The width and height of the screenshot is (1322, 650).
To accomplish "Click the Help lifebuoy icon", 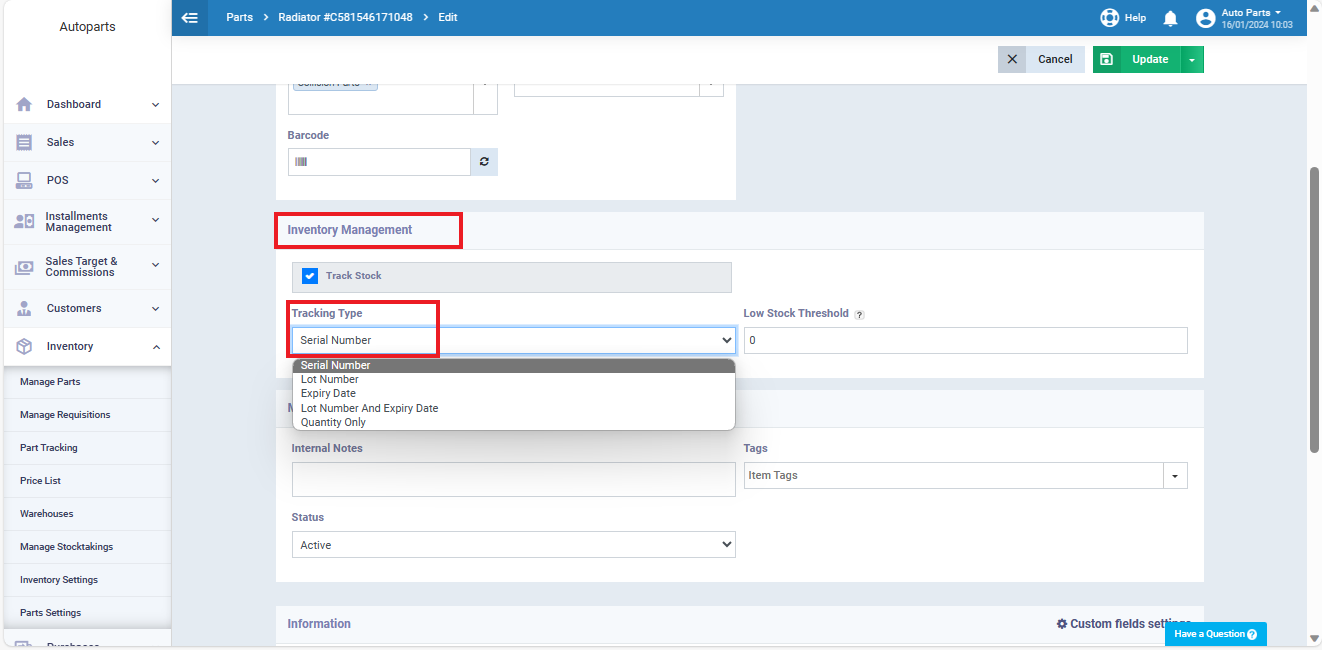I will pos(1109,18).
